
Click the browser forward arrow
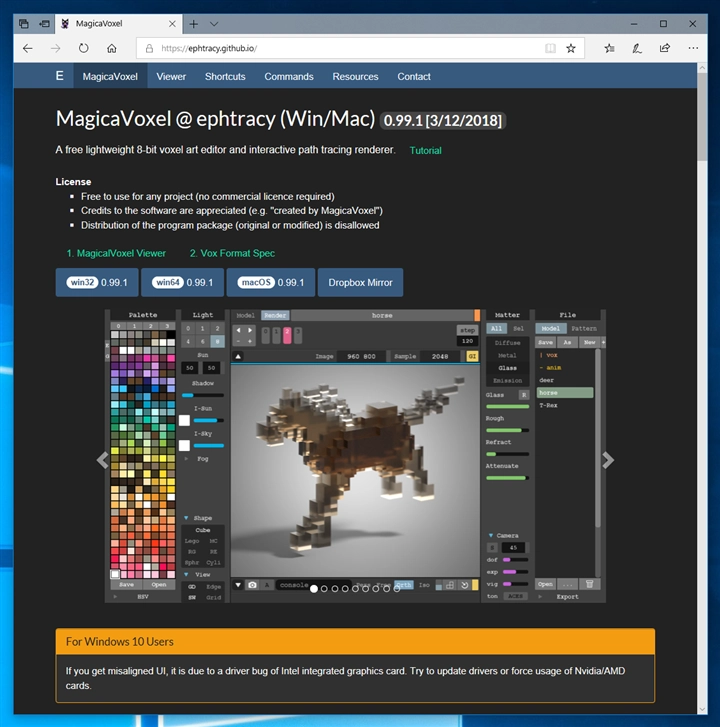coord(56,48)
